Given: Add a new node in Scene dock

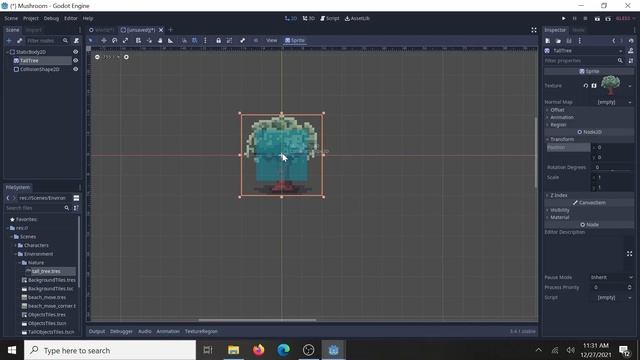Looking at the screenshot, I should [x=9, y=40].
